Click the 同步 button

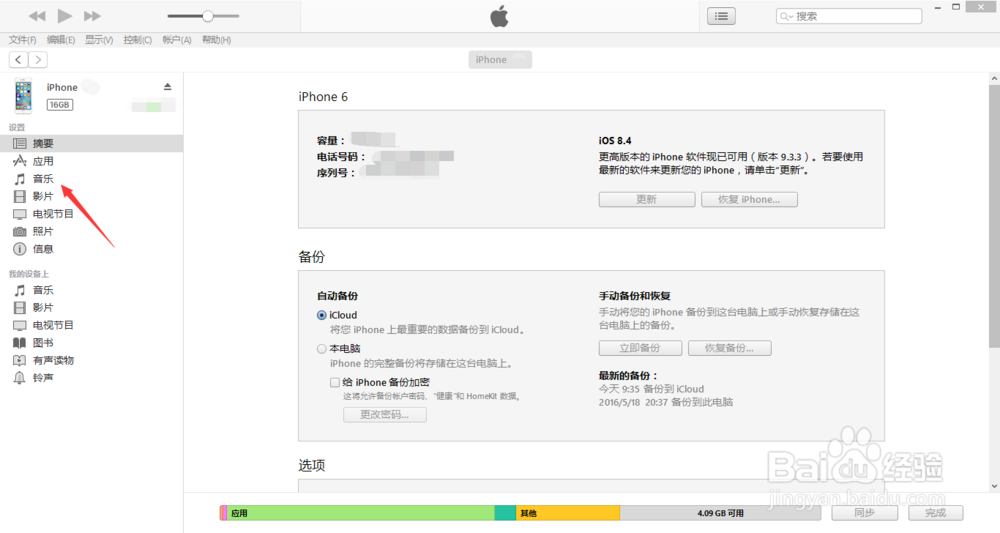(x=865, y=513)
